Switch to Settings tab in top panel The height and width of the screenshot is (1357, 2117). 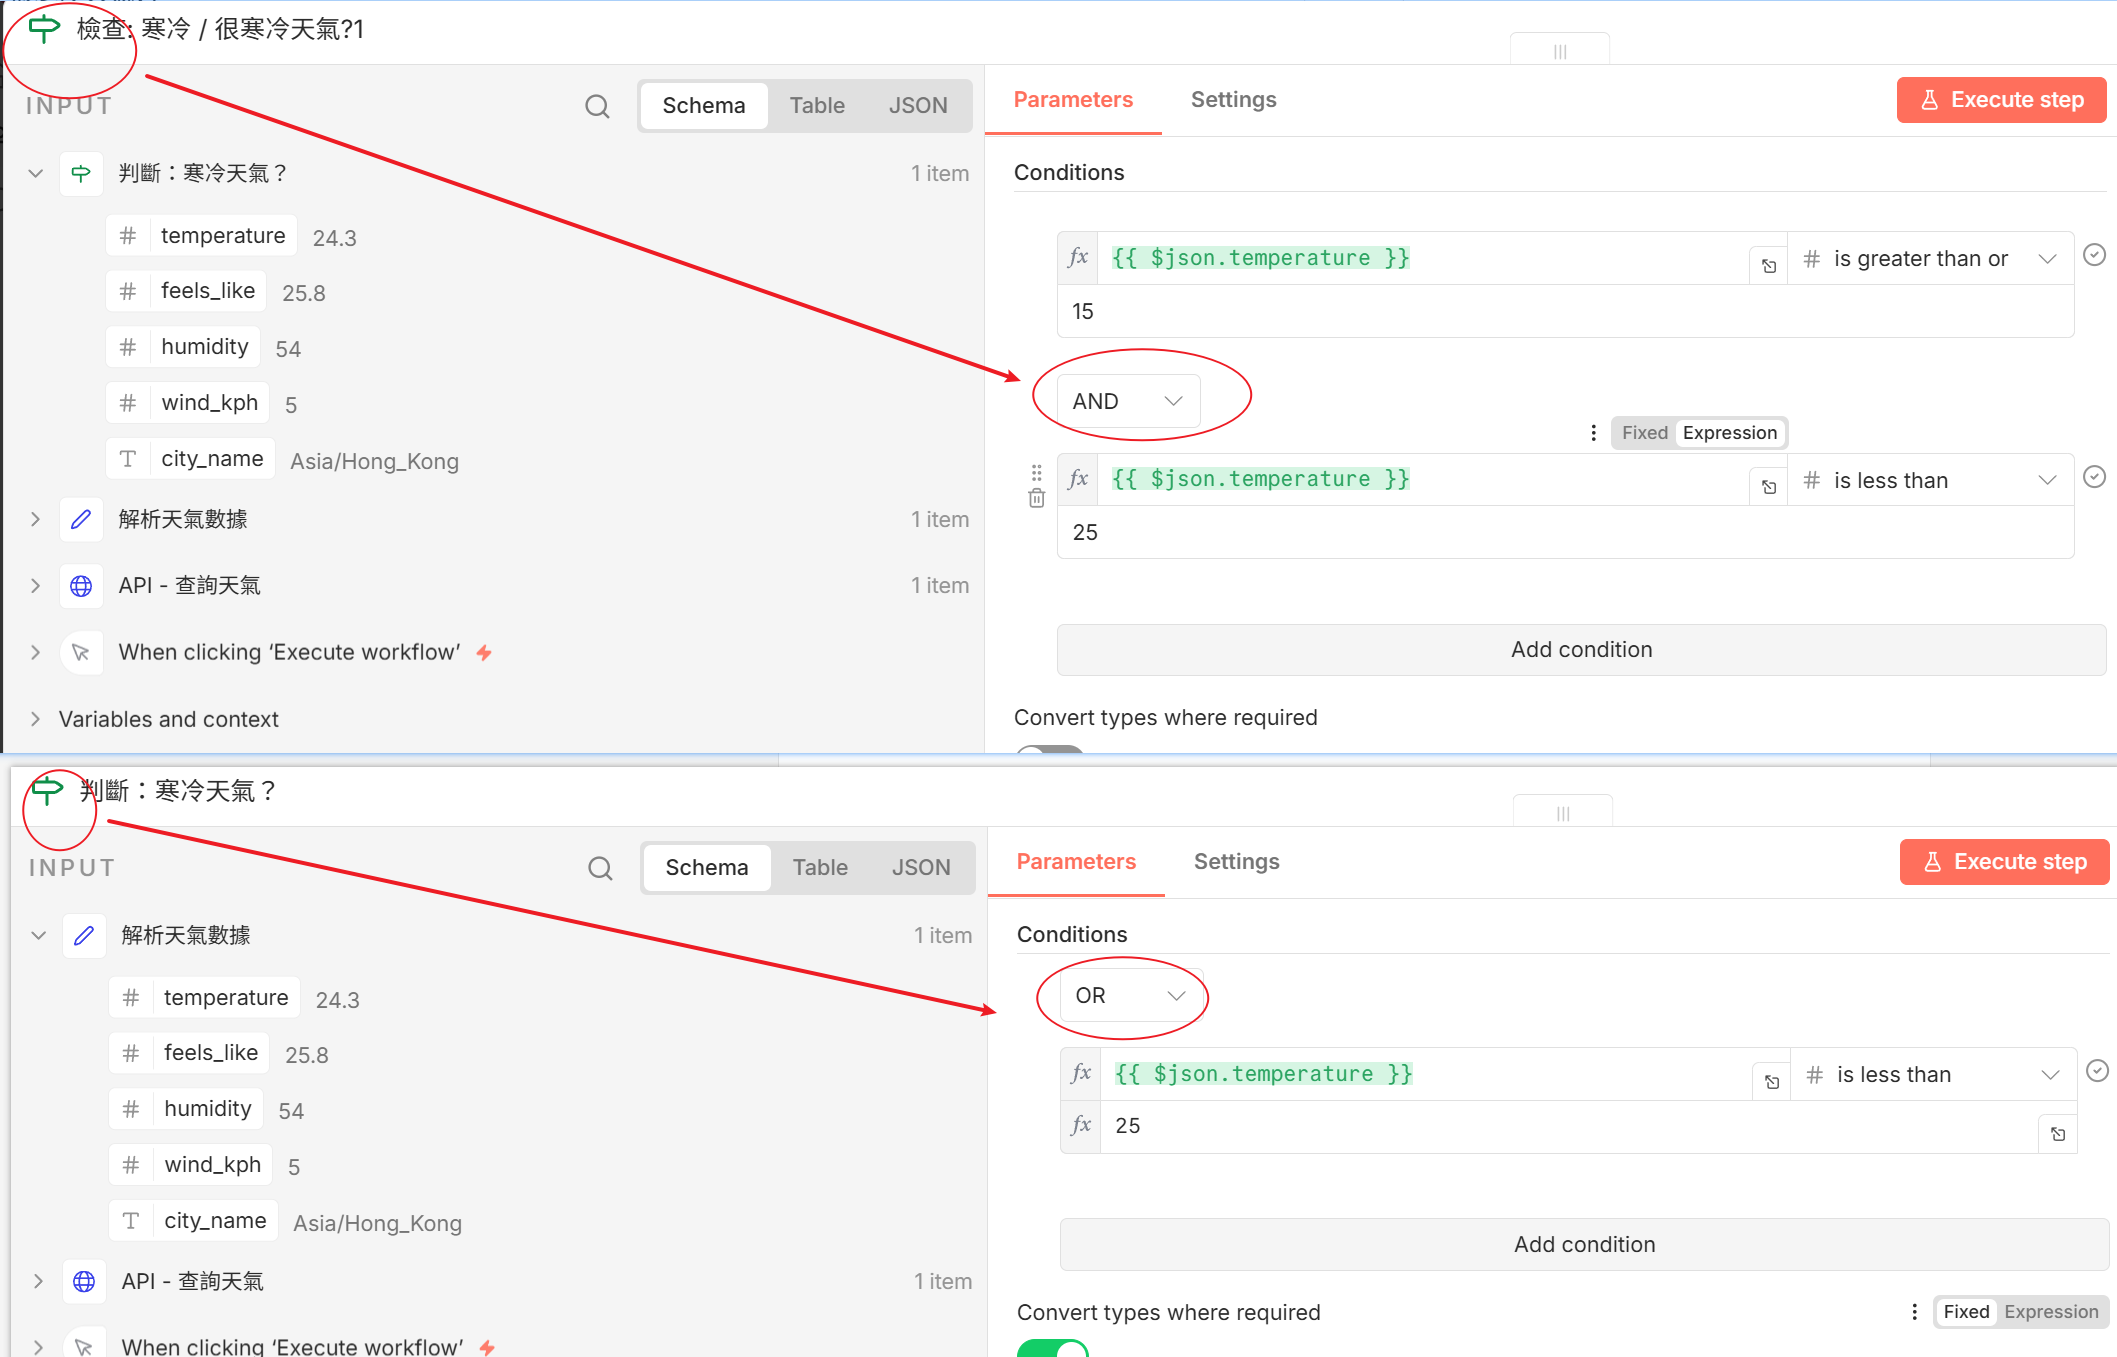click(1233, 100)
